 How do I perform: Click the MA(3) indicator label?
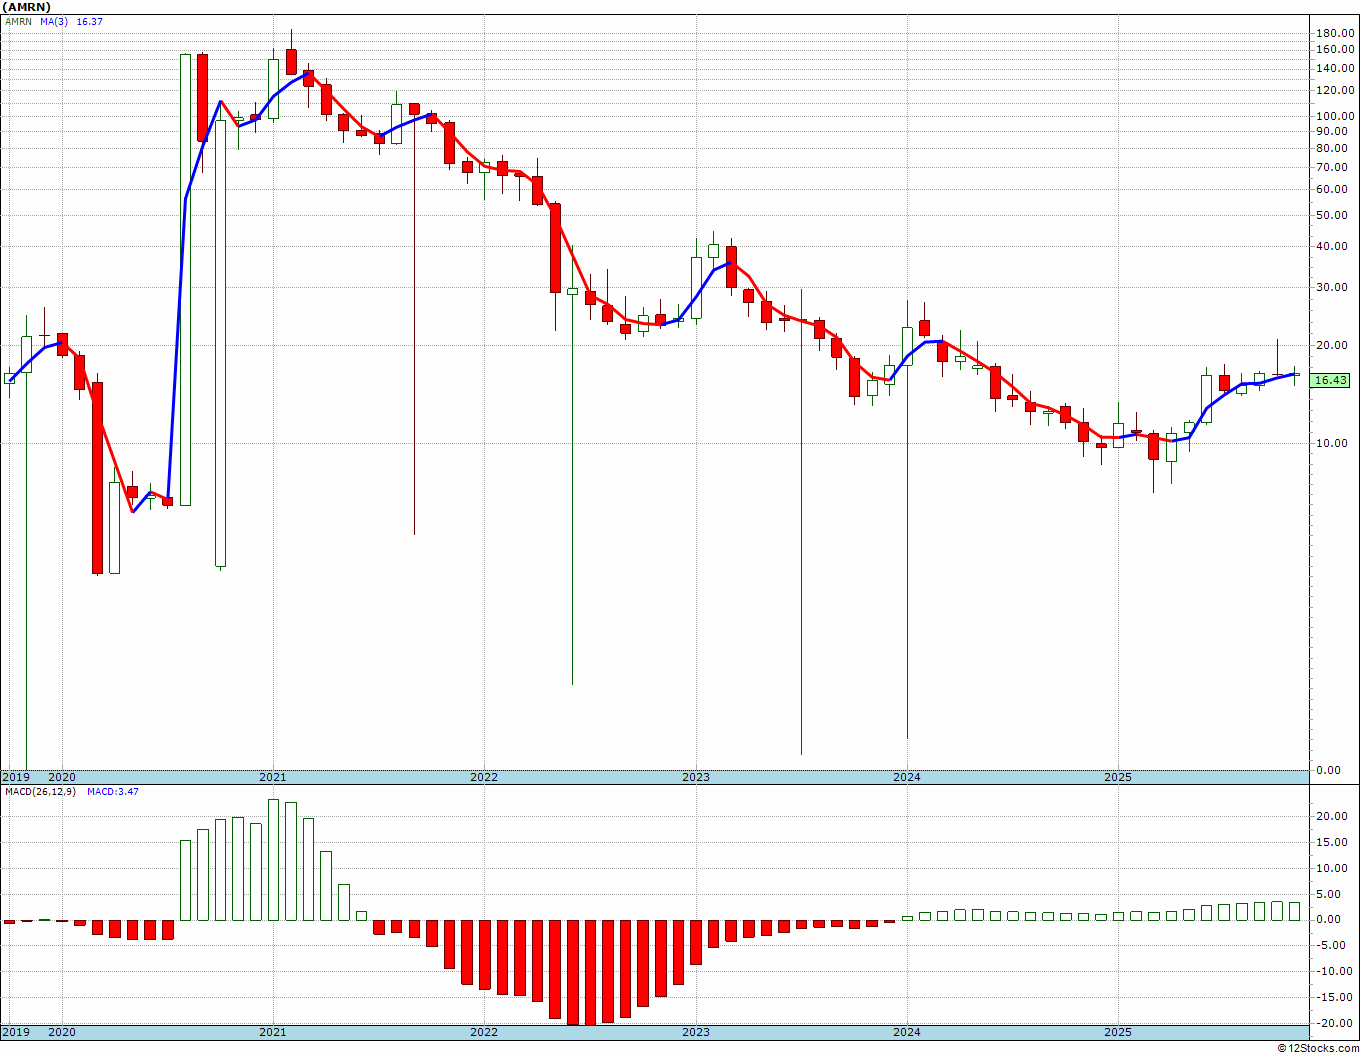pyautogui.click(x=54, y=21)
